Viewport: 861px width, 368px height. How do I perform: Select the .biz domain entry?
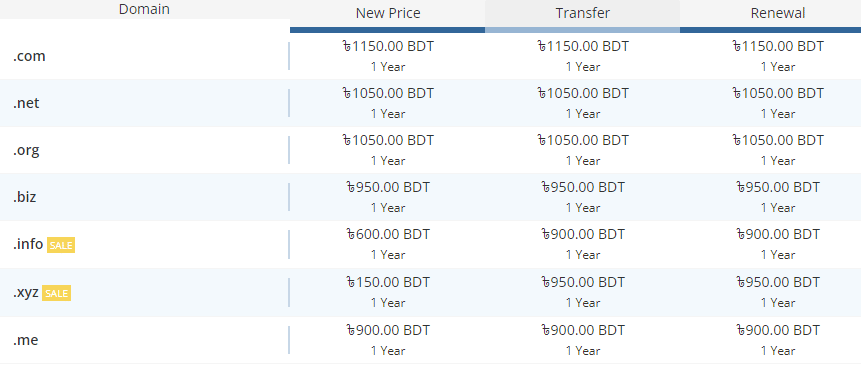coord(25,197)
